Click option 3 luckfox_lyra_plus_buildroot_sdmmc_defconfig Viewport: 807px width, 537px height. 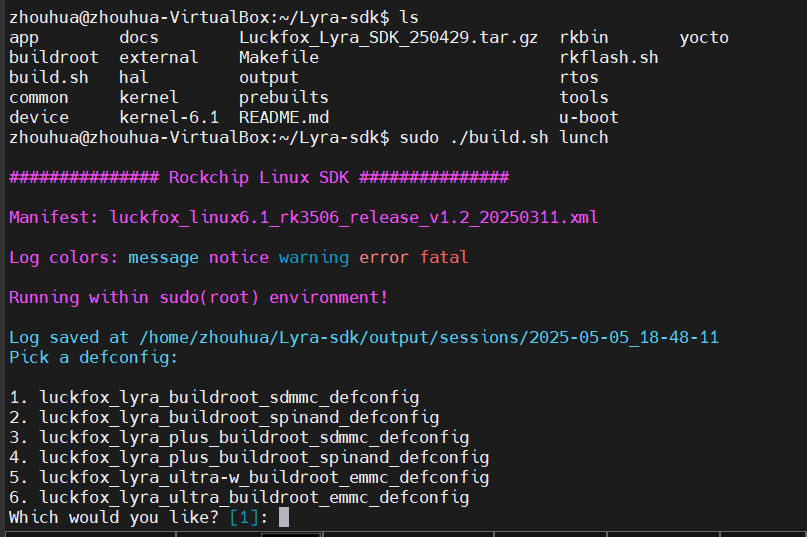click(x=239, y=438)
